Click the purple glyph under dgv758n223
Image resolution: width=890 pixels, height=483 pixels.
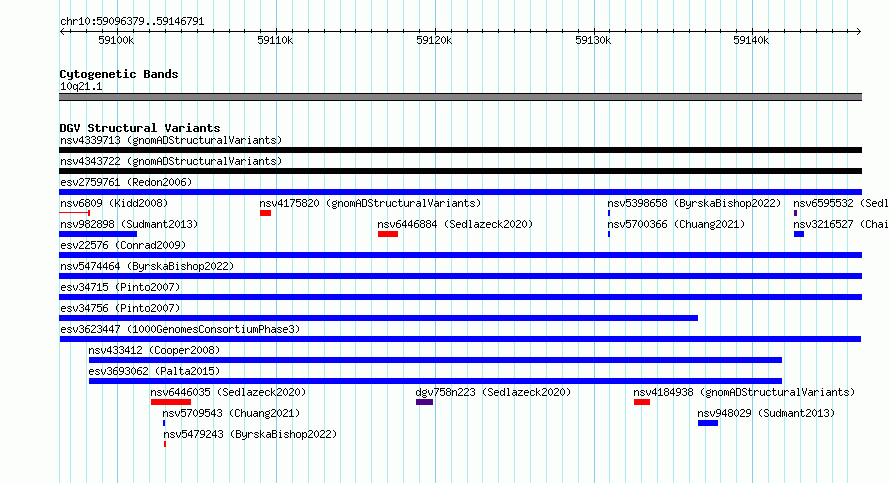[425, 402]
